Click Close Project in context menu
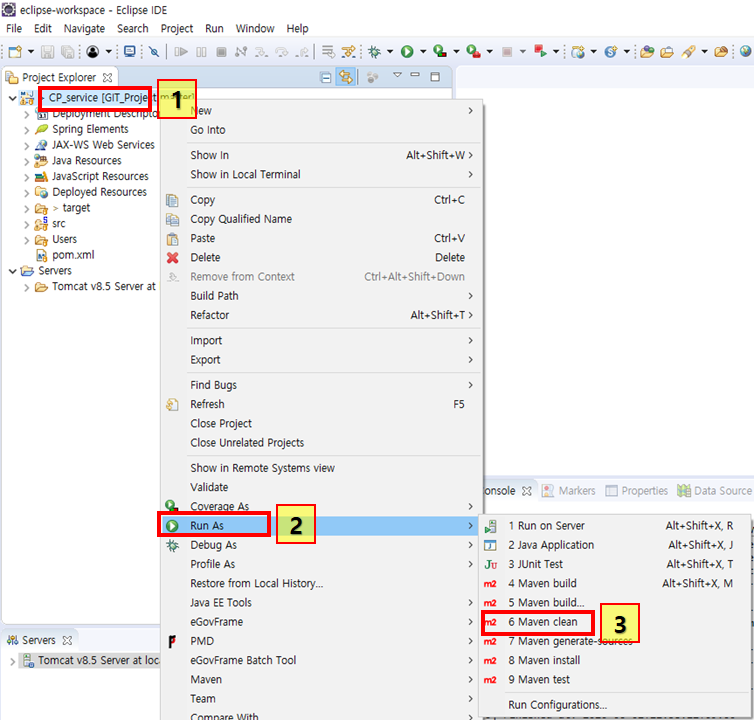The width and height of the screenshot is (754, 720). (320, 423)
